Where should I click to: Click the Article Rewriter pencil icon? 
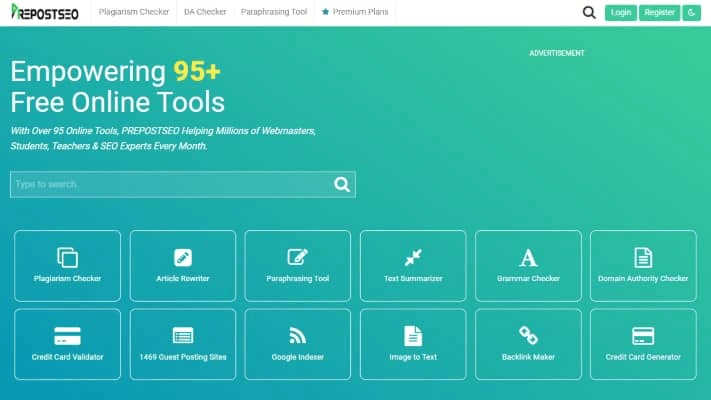coord(183,257)
